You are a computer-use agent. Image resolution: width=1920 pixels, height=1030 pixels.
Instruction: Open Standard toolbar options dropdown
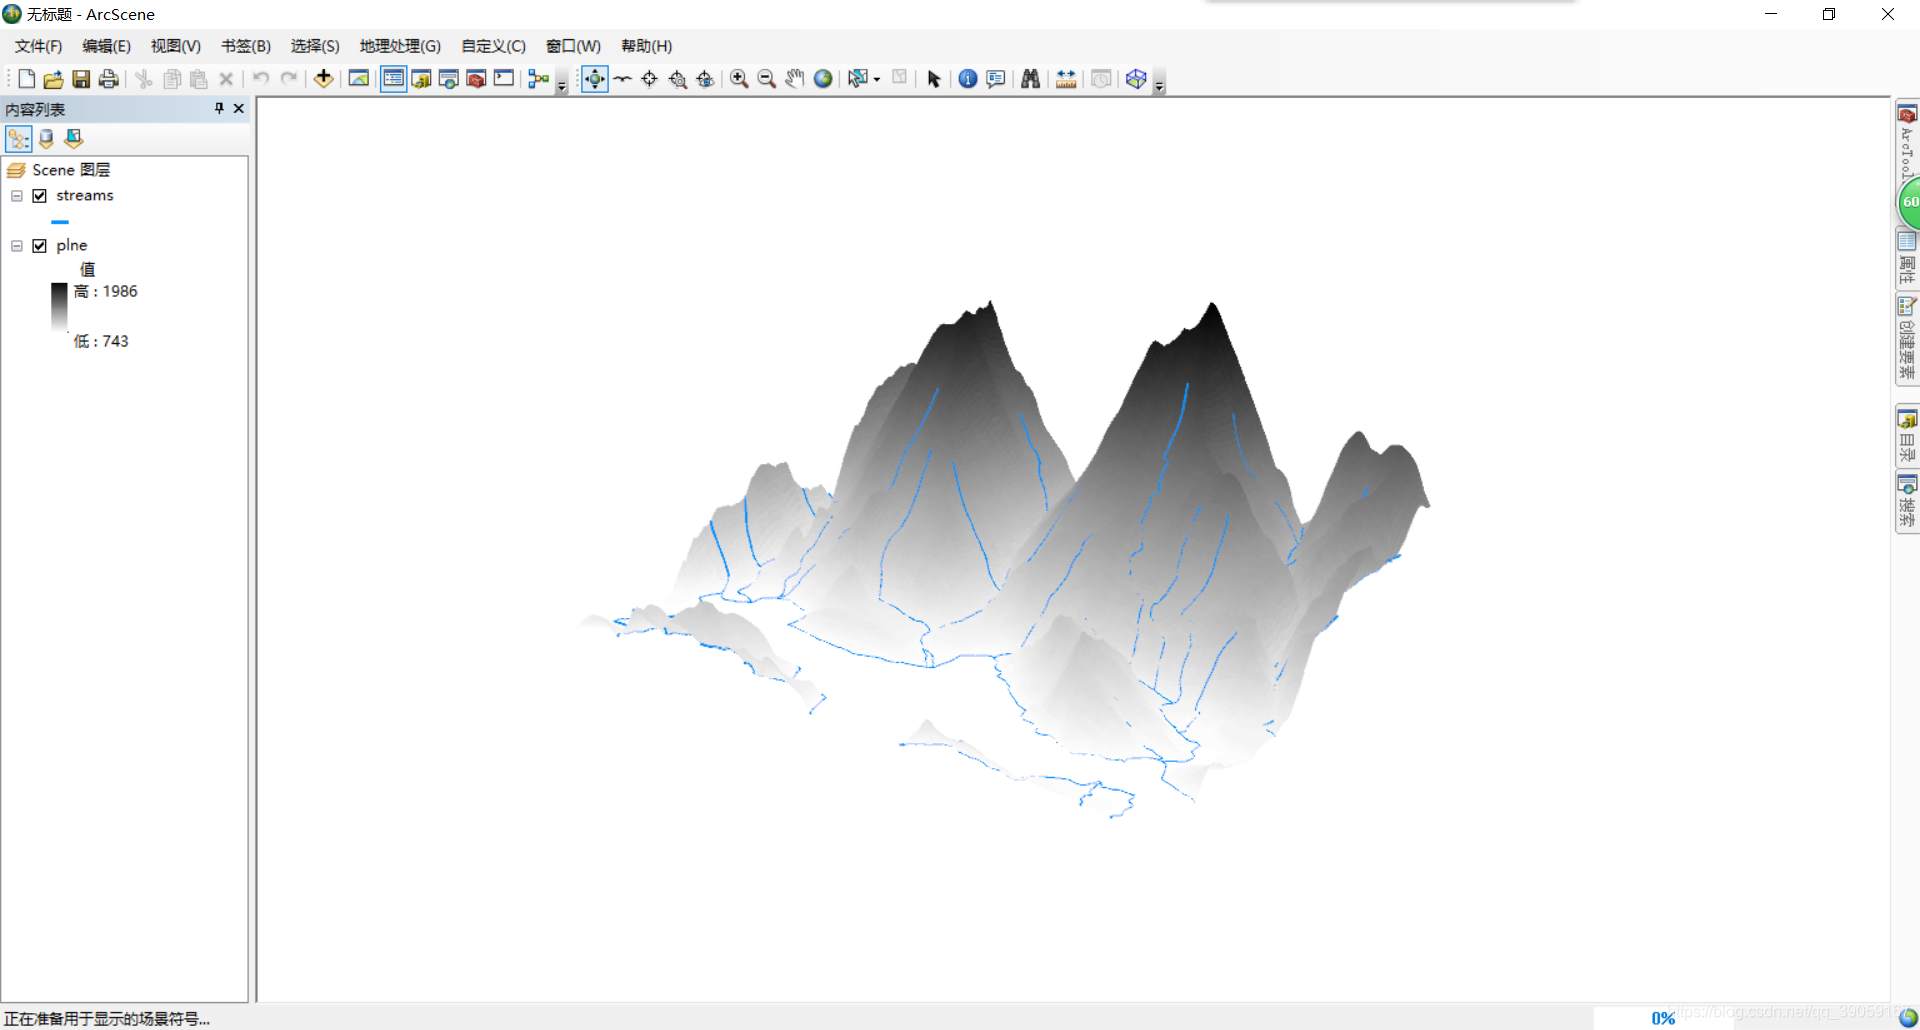click(562, 84)
